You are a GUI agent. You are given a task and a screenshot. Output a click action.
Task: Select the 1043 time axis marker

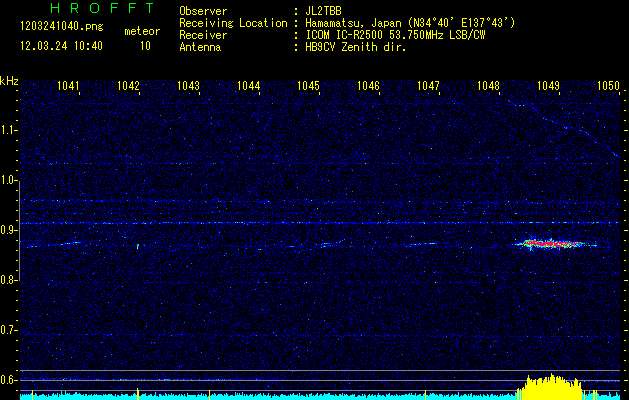(x=188, y=86)
